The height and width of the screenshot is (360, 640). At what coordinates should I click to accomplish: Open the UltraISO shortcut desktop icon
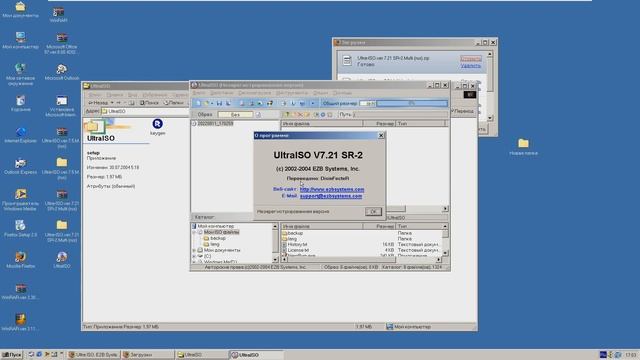[x=62, y=260]
